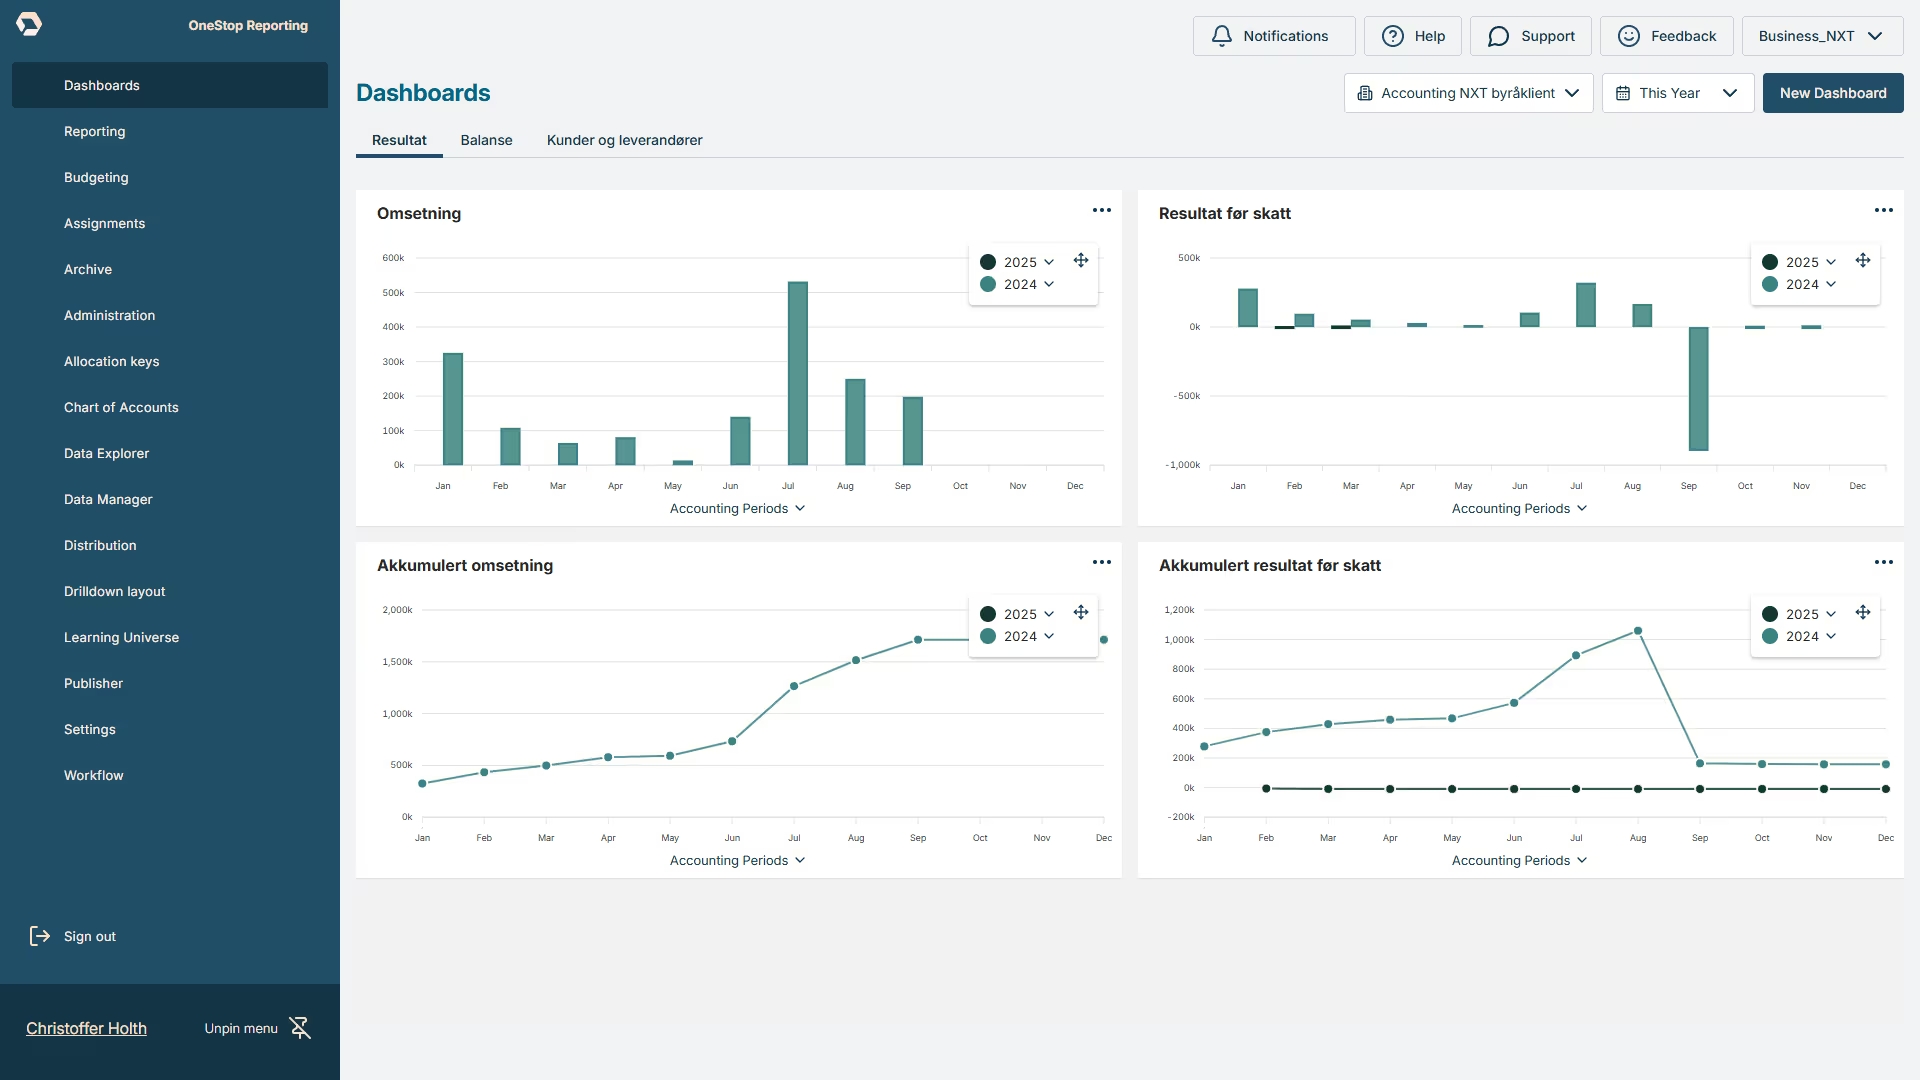
Task: Click the Notifications bell icon
Action: click(1221, 36)
